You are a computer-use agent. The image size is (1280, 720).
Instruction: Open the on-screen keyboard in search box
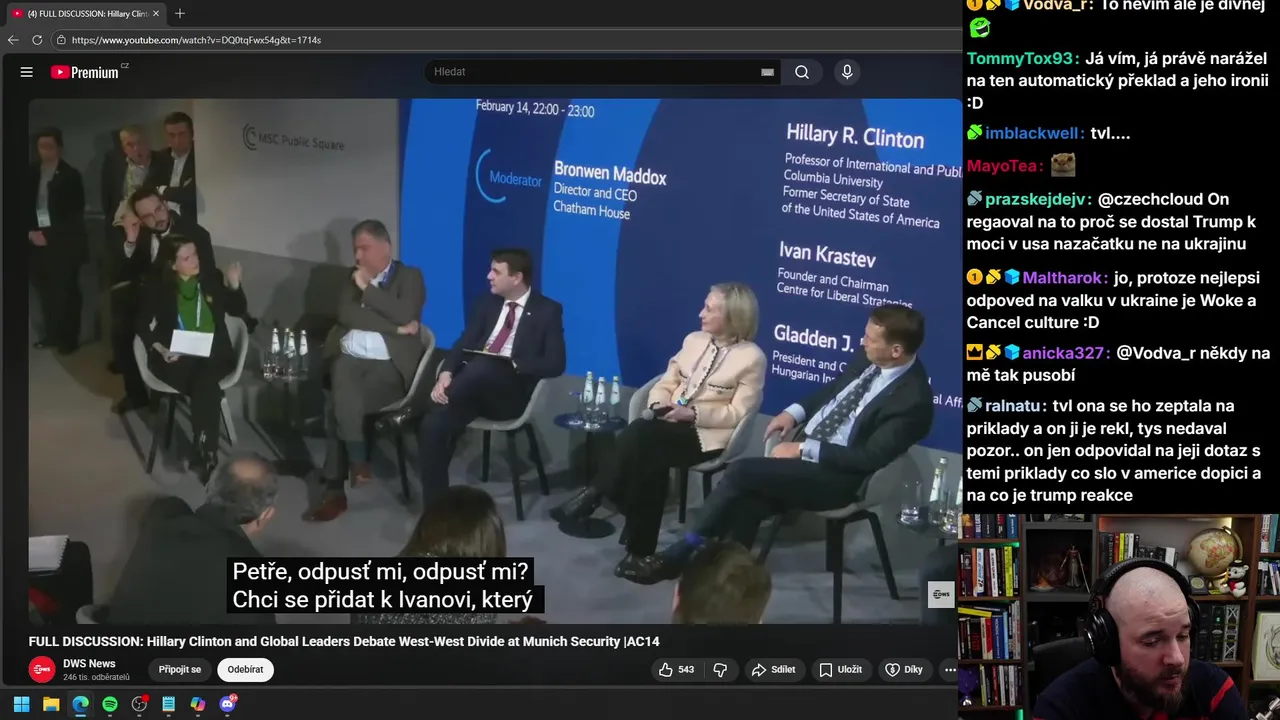(767, 72)
